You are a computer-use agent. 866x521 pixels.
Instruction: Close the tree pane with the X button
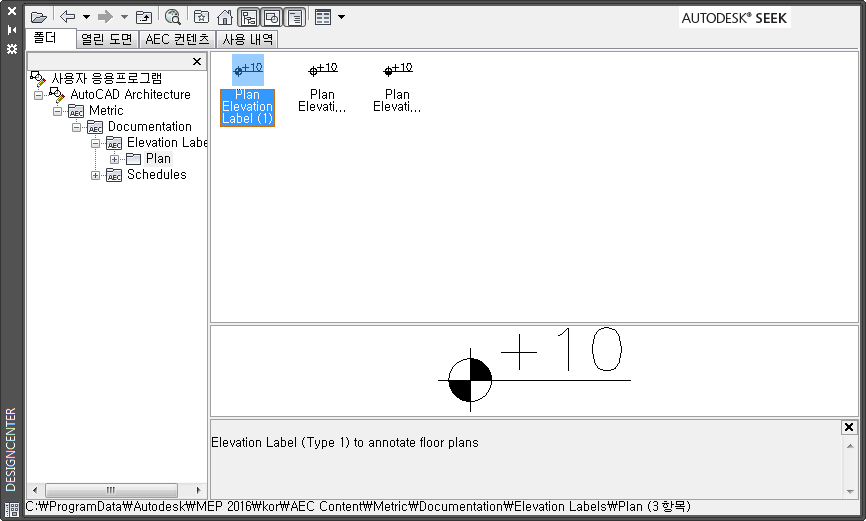(x=197, y=61)
